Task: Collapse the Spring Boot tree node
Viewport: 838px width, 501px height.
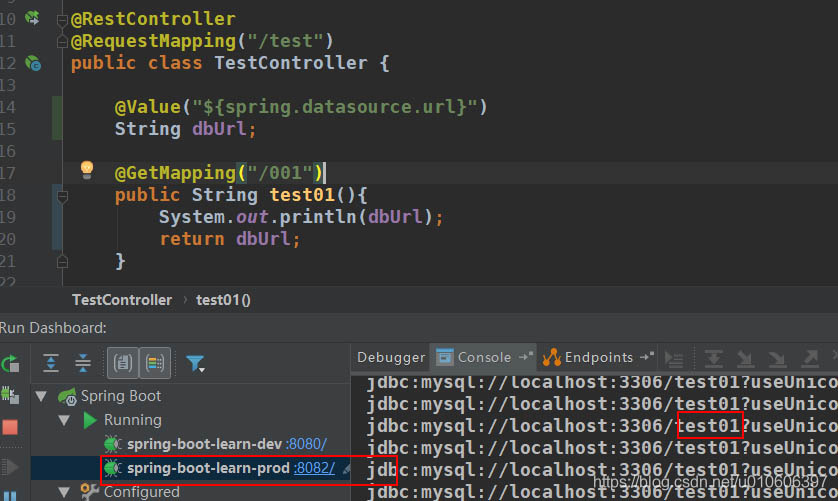Action: click(41, 396)
